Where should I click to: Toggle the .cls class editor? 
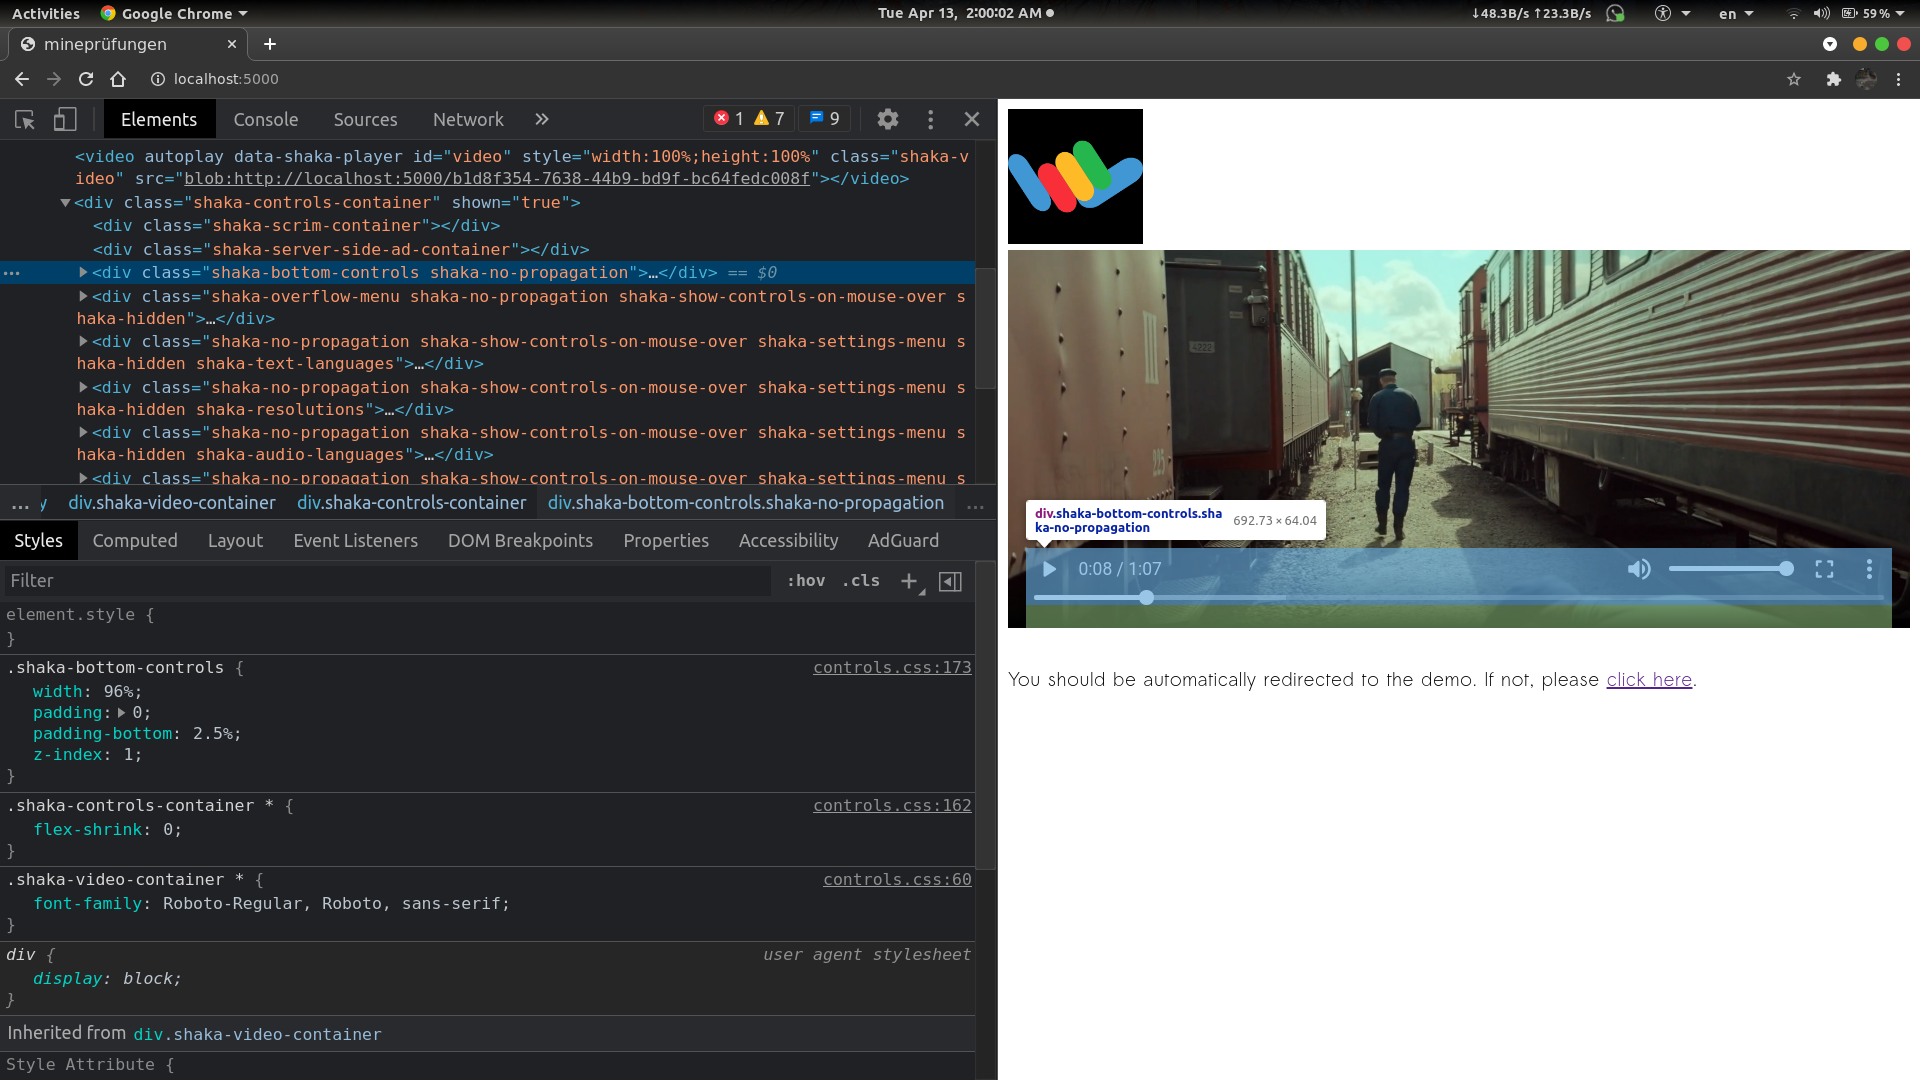[x=860, y=580]
